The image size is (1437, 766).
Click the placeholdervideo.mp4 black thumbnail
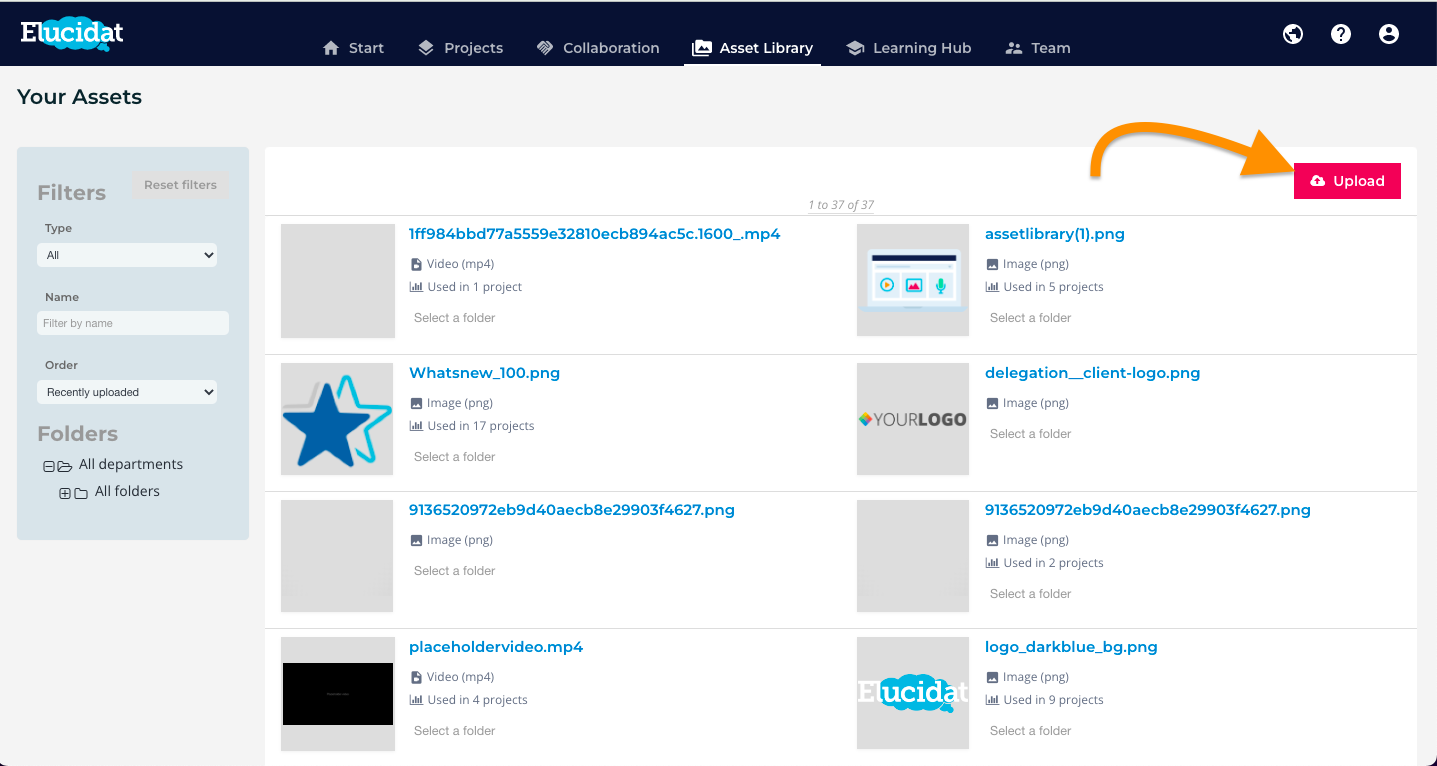(x=338, y=694)
